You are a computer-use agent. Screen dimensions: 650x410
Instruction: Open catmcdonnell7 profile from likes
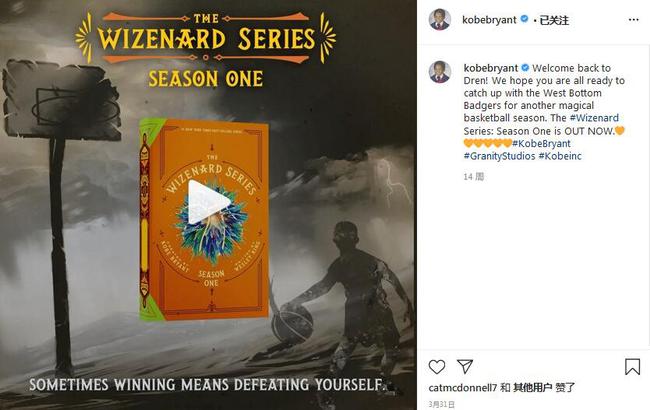(462, 388)
